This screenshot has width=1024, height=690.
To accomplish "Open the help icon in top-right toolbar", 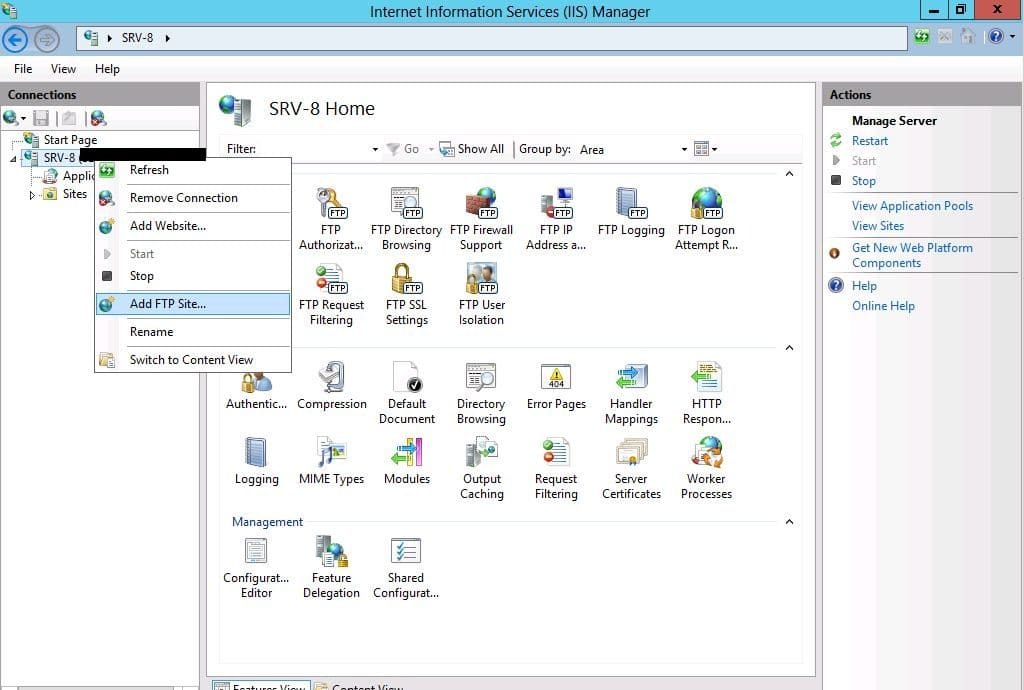I will coord(996,37).
